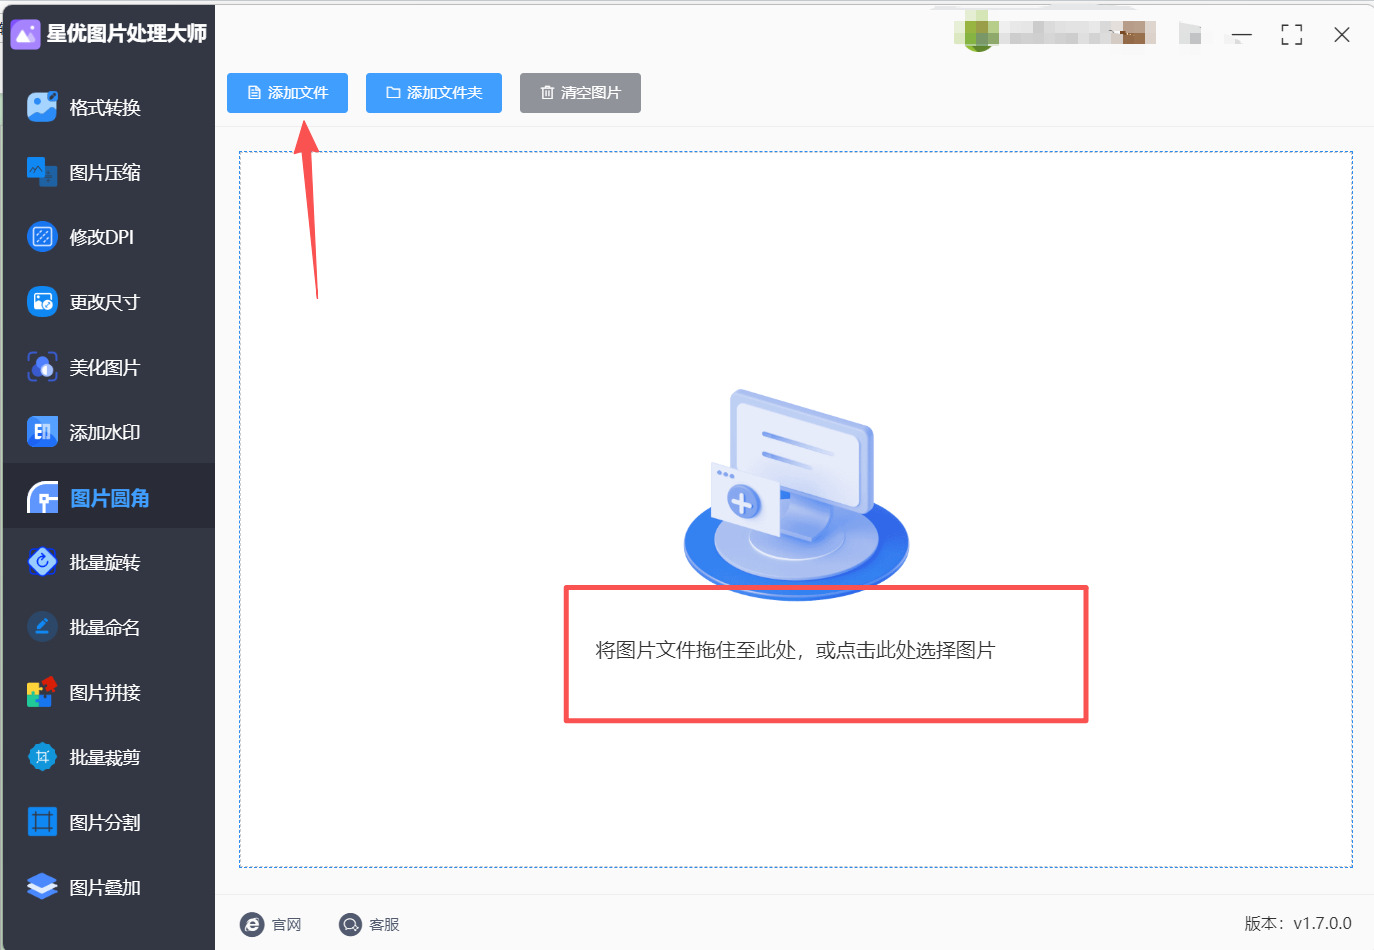Click the 官网 browser icon
Image resolution: width=1374 pixels, height=950 pixels.
(x=252, y=924)
